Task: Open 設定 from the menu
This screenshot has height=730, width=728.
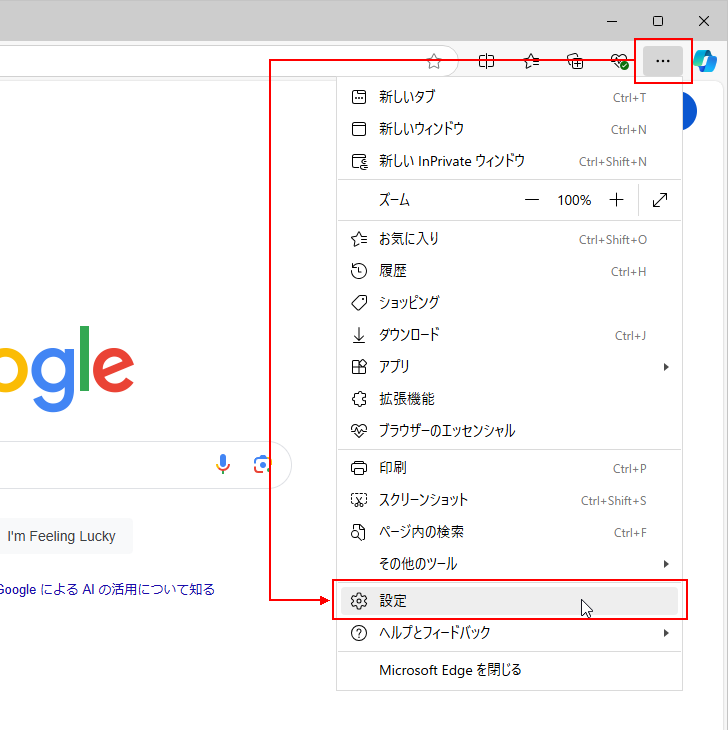Action: point(509,601)
